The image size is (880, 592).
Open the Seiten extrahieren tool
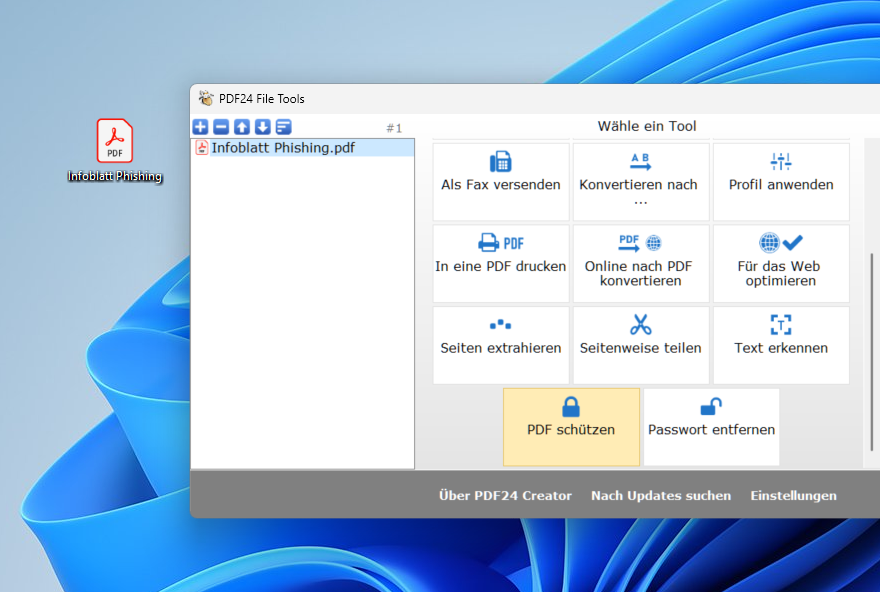click(501, 345)
